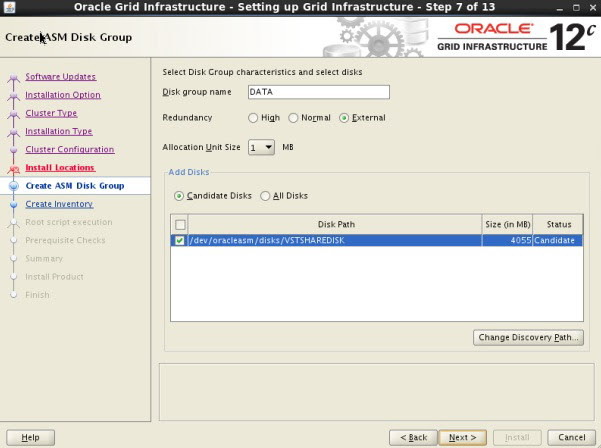Uncheck the VSTSHAREDISK disk row checkbox
This screenshot has height=448, width=601.
(179, 241)
